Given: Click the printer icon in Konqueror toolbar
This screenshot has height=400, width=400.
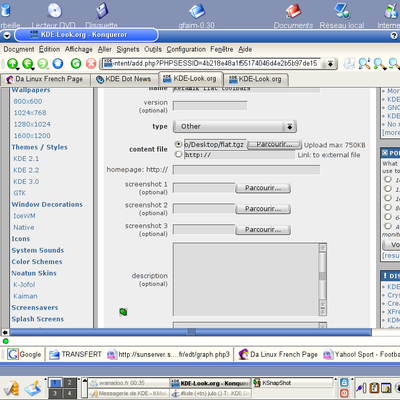Looking at the screenshot, I should [x=349, y=63].
